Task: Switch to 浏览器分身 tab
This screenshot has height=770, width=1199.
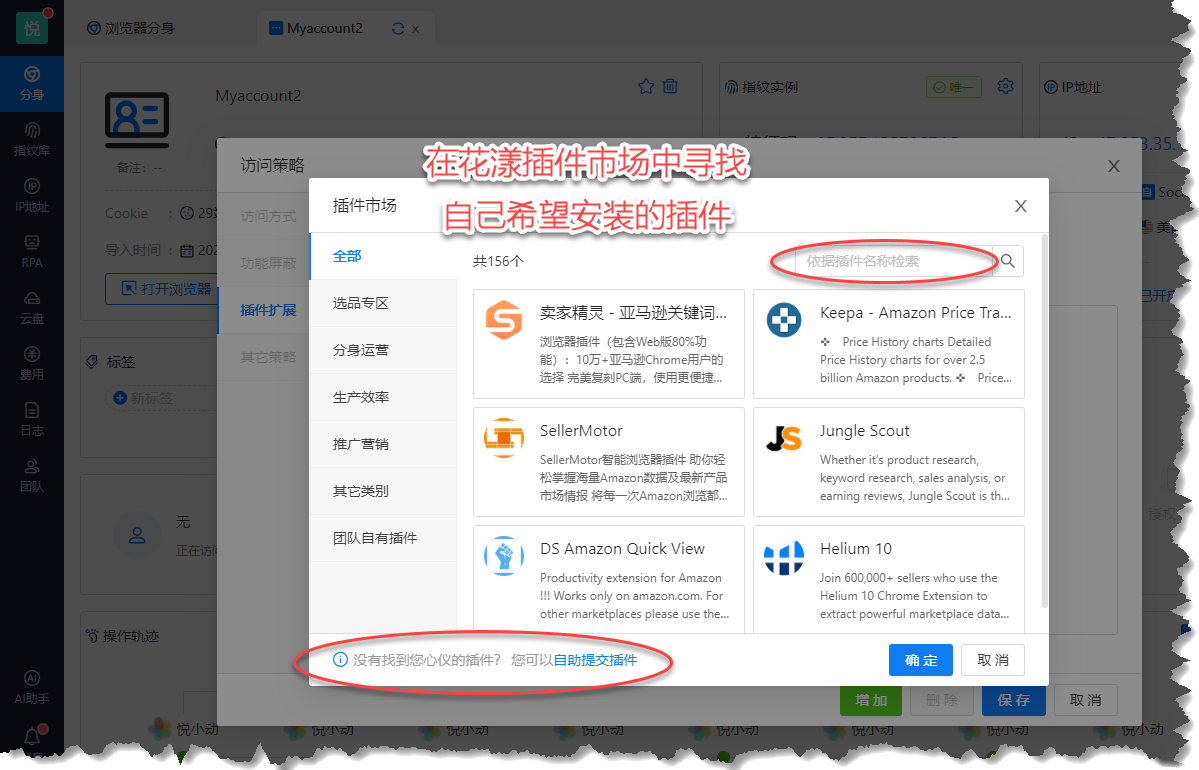Action: pyautogui.click(x=131, y=28)
